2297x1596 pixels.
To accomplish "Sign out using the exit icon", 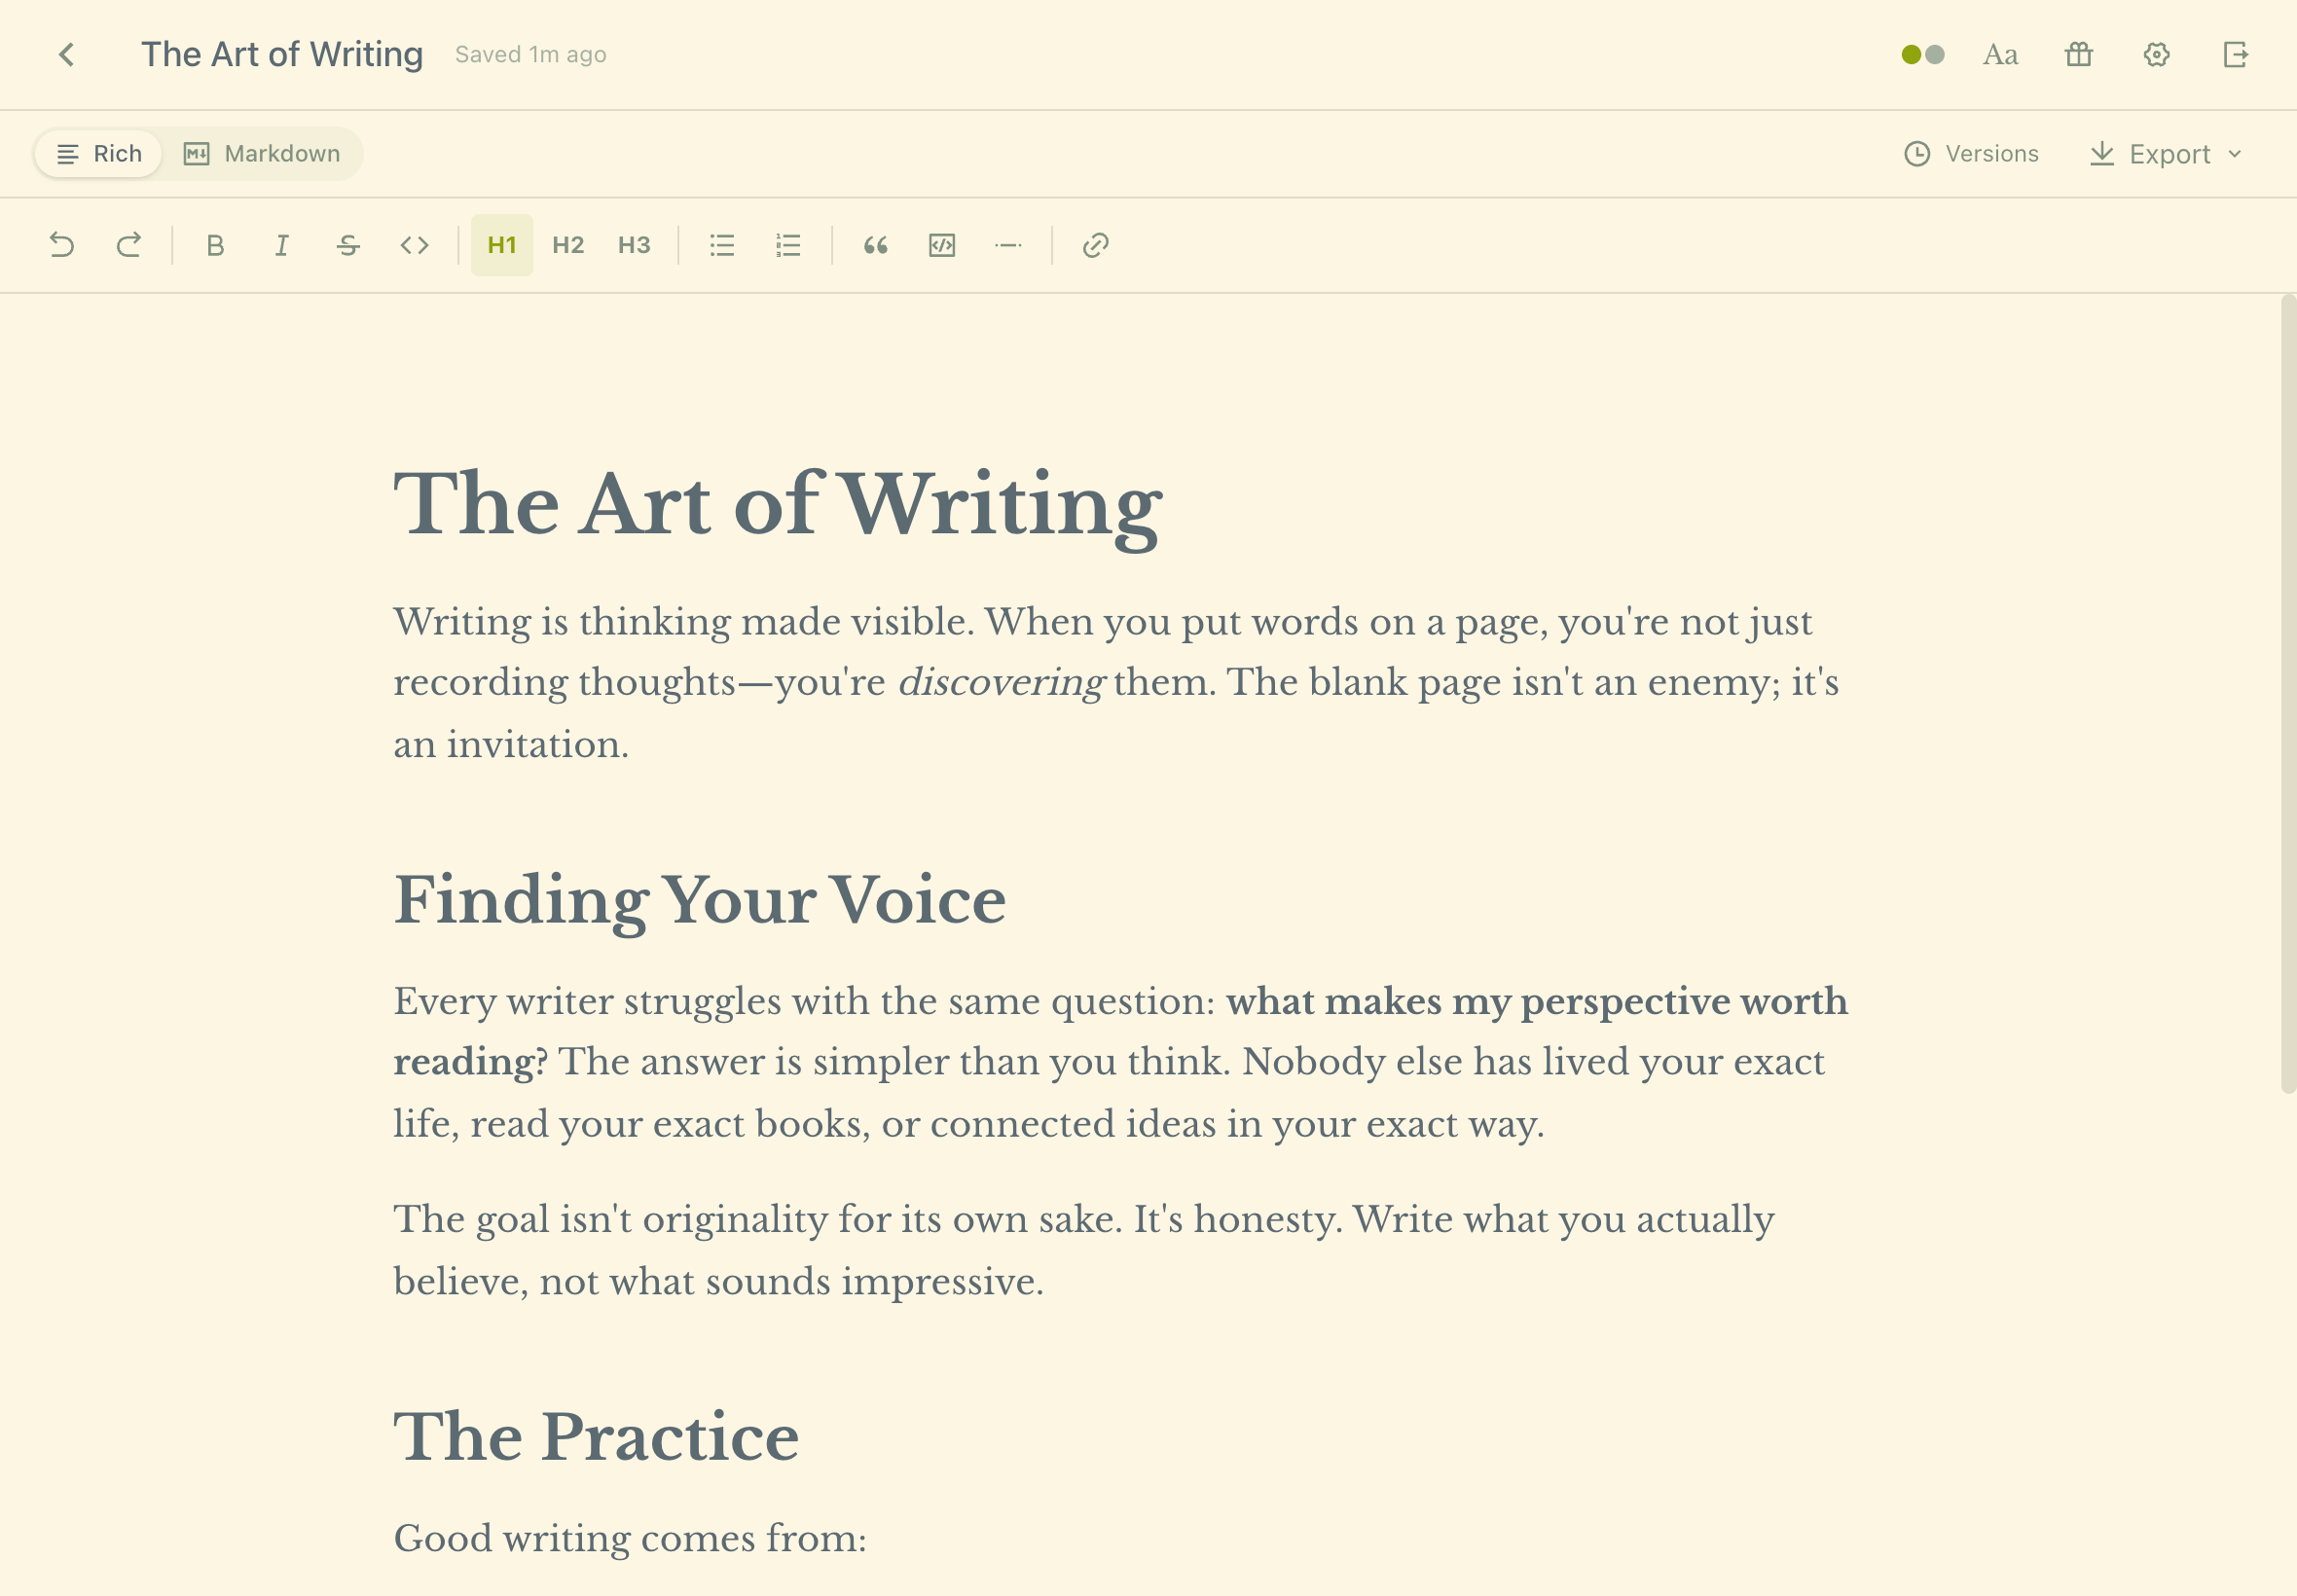I will [2236, 55].
